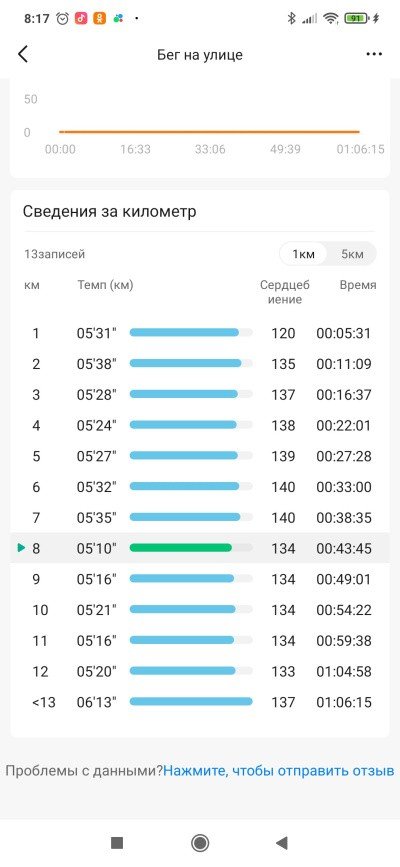Select the kilometer 1 row with 05'31"
Viewport: 400px width, 867px height.
point(200,333)
